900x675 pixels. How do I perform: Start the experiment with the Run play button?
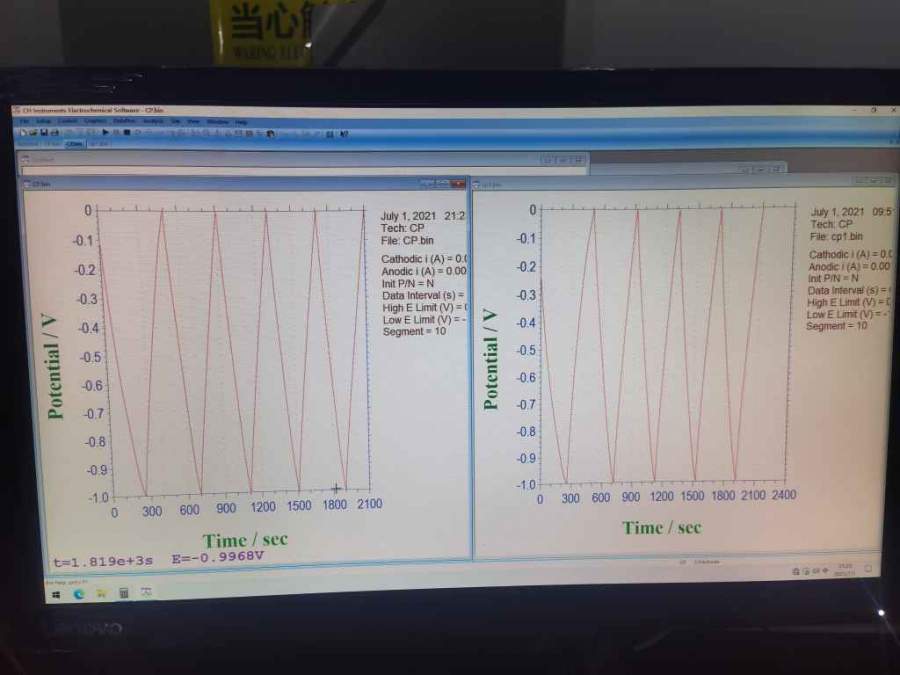[x=106, y=132]
